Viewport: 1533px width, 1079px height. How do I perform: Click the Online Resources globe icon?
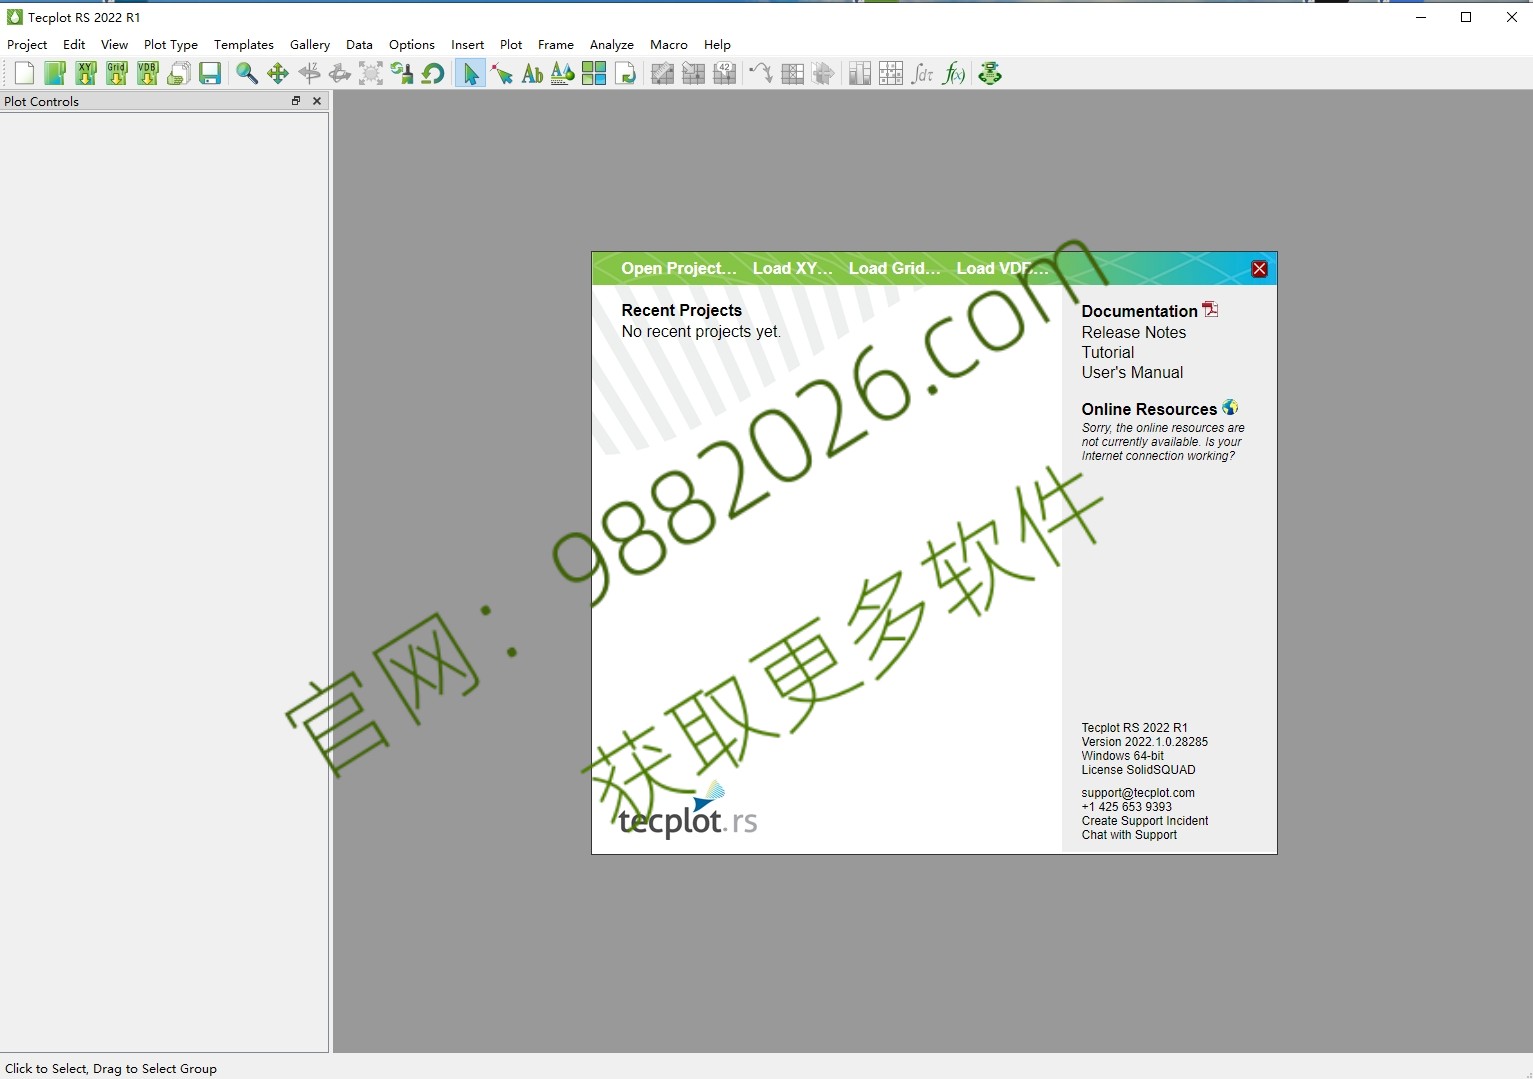[x=1230, y=407]
